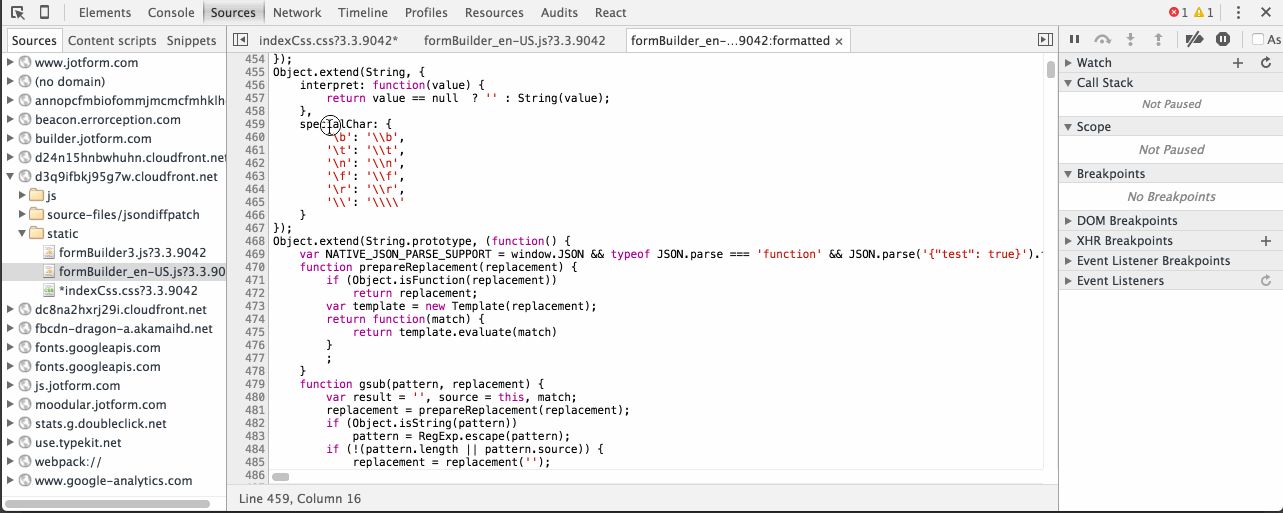Image resolution: width=1283 pixels, height=513 pixels.
Task: Expand the Event Listener Breakpoints section
Action: [1067, 261]
